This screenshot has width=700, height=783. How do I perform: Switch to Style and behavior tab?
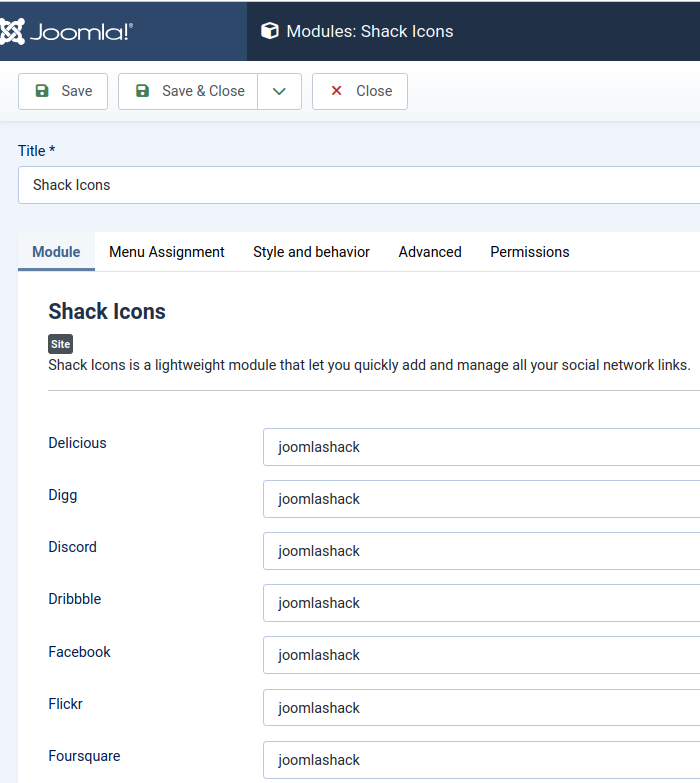coord(312,252)
